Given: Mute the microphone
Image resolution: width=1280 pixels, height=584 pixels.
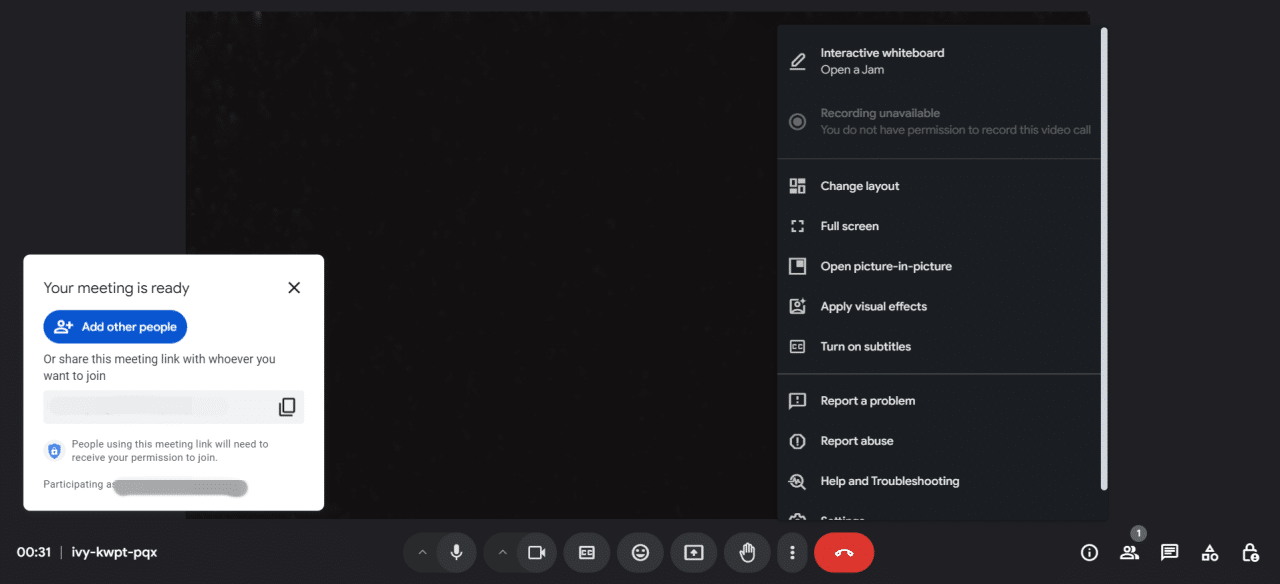Looking at the screenshot, I should pyautogui.click(x=456, y=552).
